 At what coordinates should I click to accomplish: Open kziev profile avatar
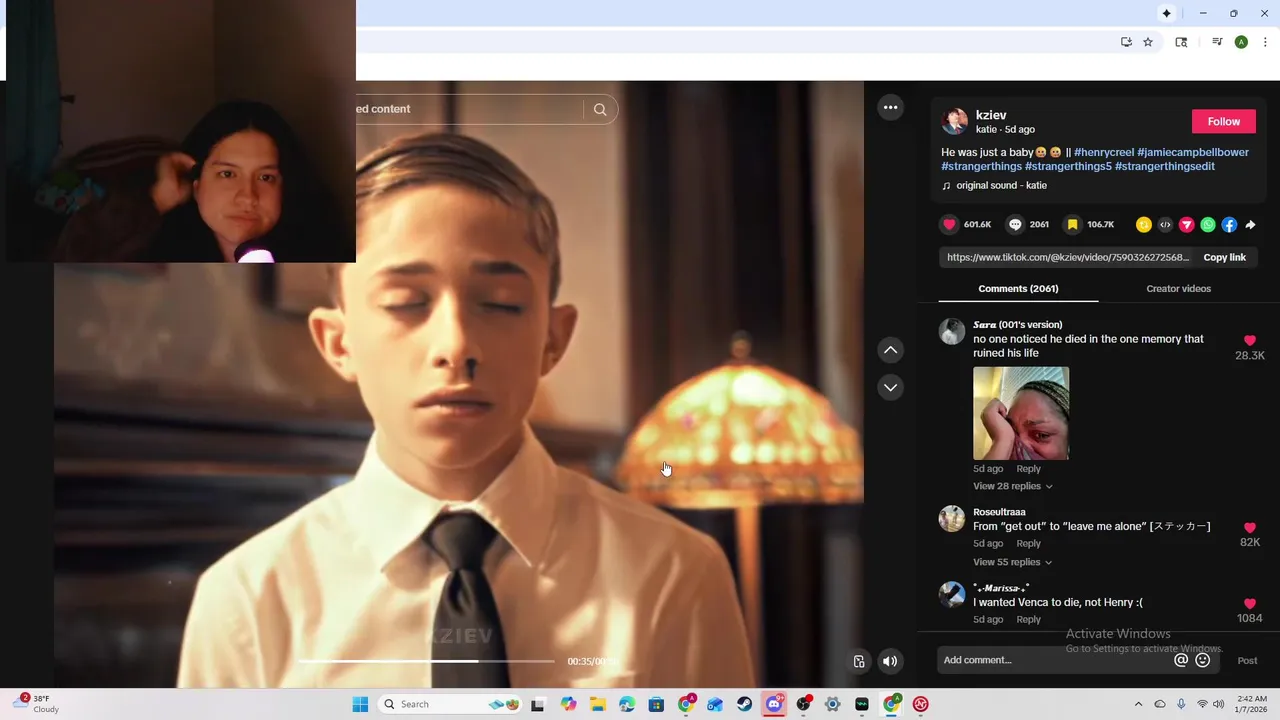pos(954,121)
